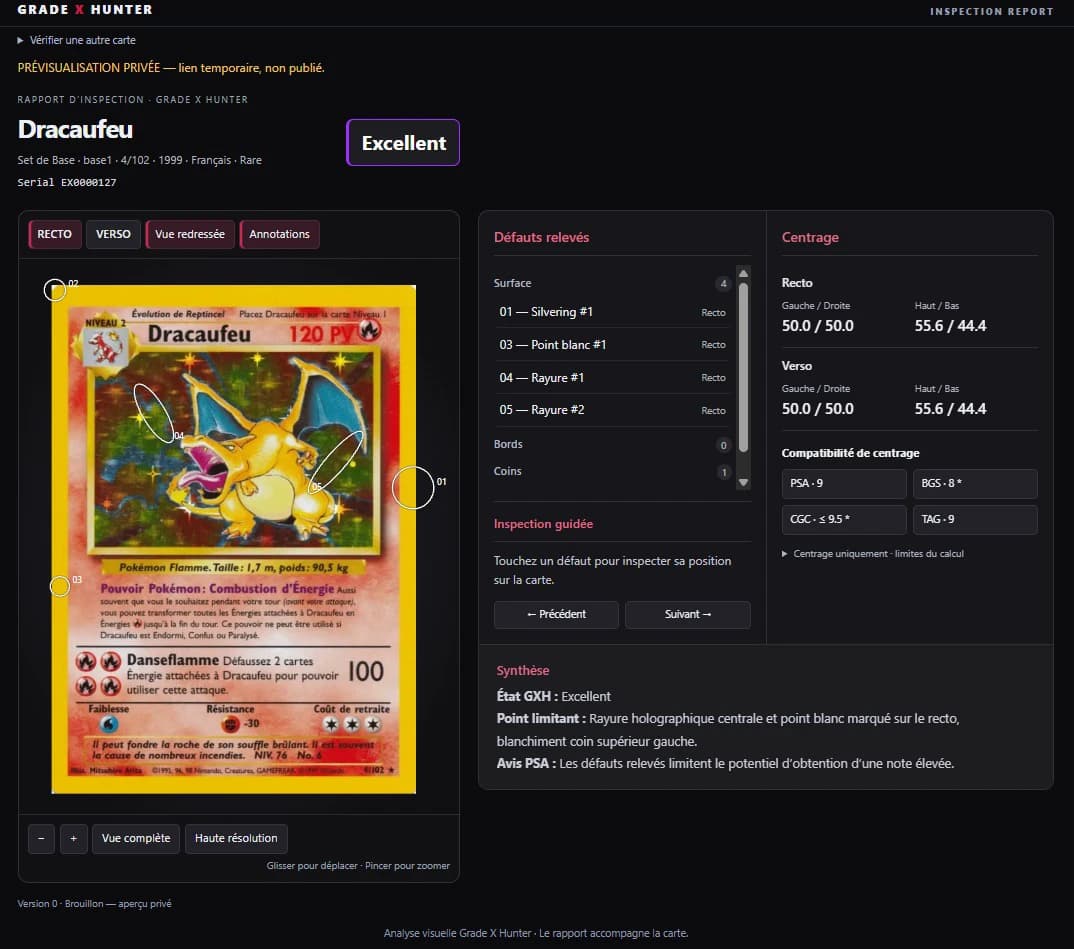This screenshot has height=949, width=1074.
Task: Go to previous defect with Précédent
Action: (x=556, y=615)
